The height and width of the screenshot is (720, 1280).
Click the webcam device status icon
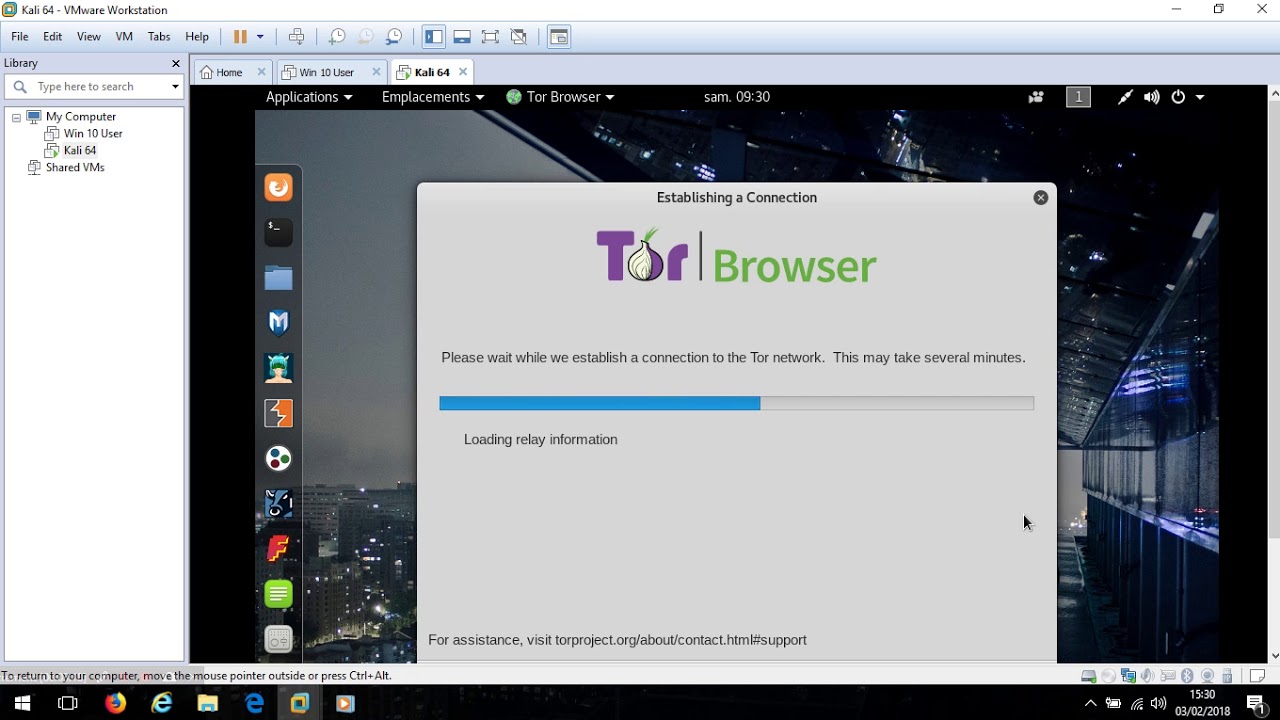(1208, 676)
